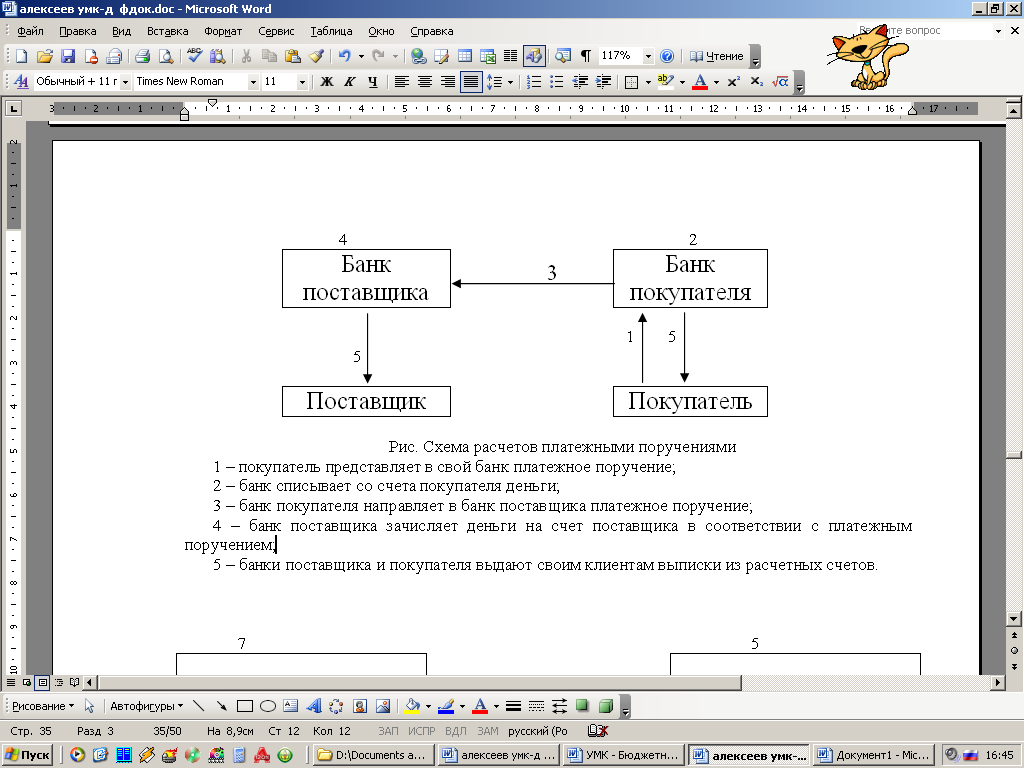
Task: Insert an Excel worksheet
Action: pos(488,56)
